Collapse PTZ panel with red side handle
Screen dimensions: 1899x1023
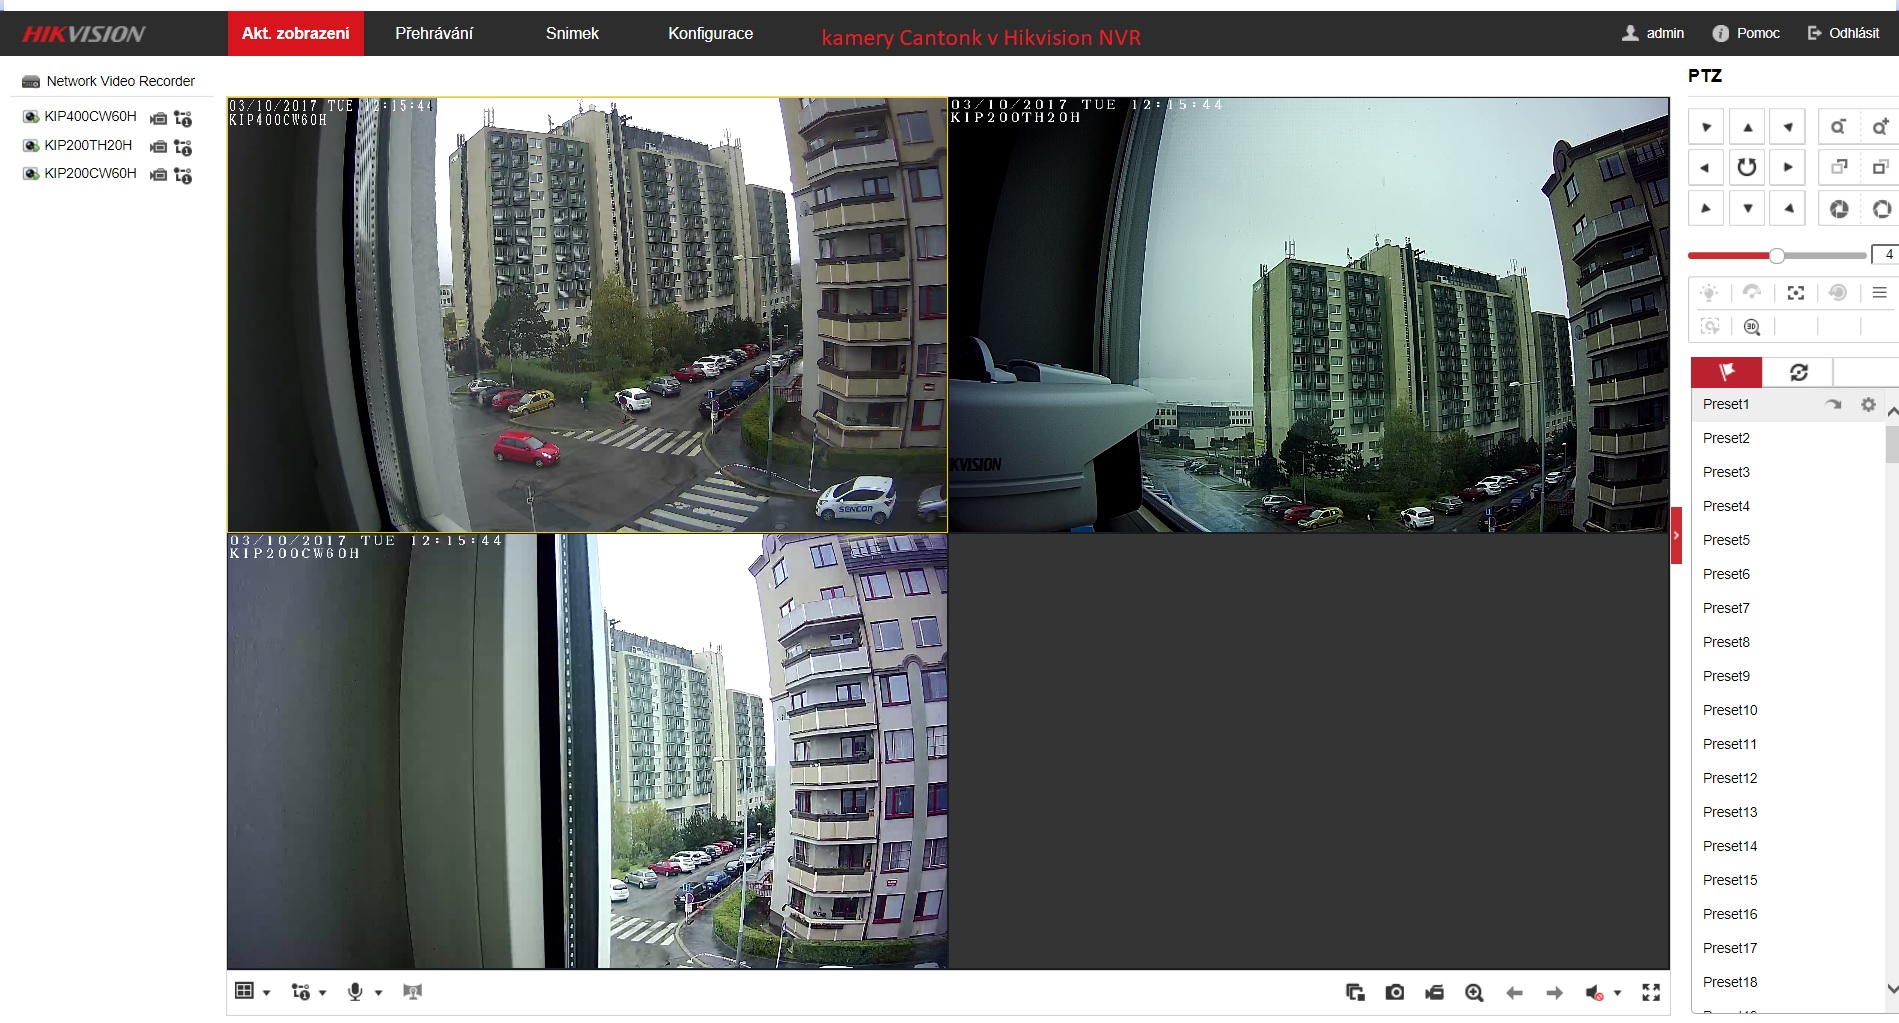tap(1676, 535)
